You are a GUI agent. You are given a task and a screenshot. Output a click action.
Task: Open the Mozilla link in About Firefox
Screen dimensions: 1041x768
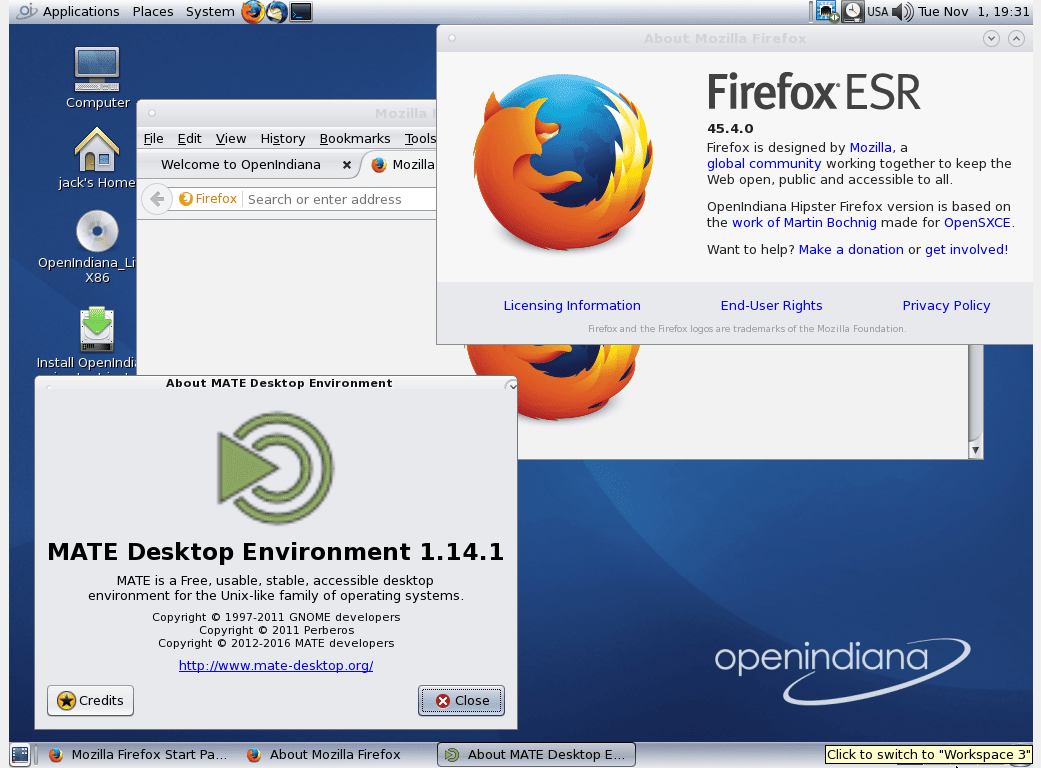(870, 147)
